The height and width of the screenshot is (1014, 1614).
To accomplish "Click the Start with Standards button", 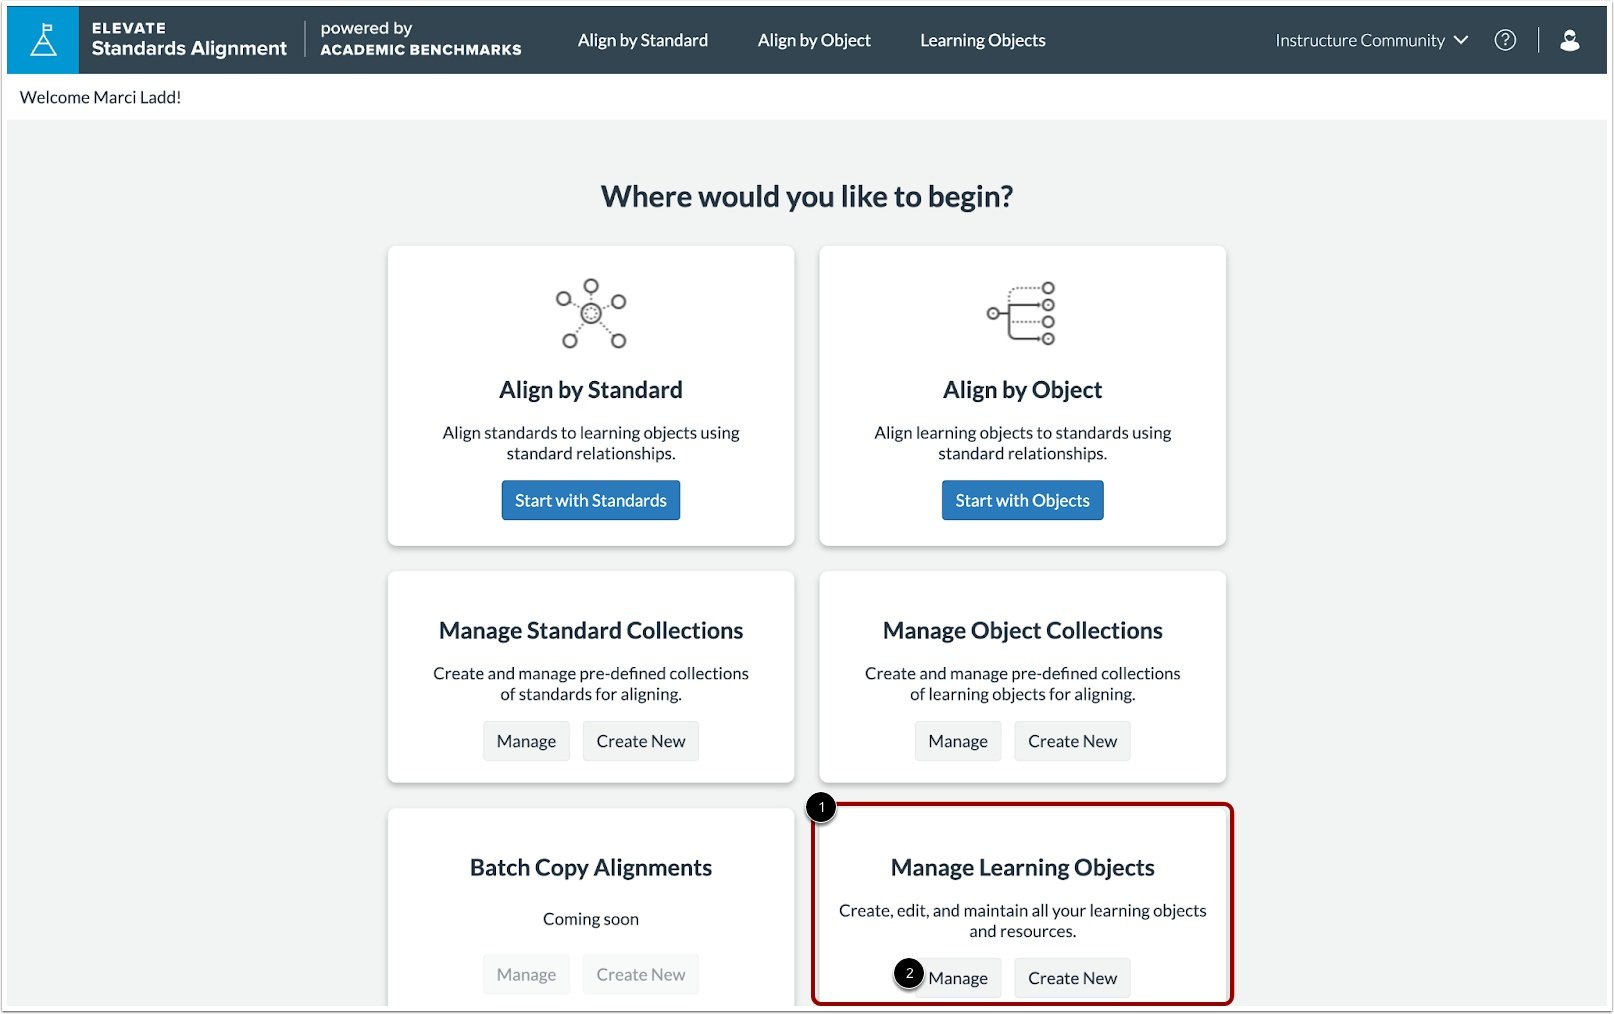I will click(590, 500).
